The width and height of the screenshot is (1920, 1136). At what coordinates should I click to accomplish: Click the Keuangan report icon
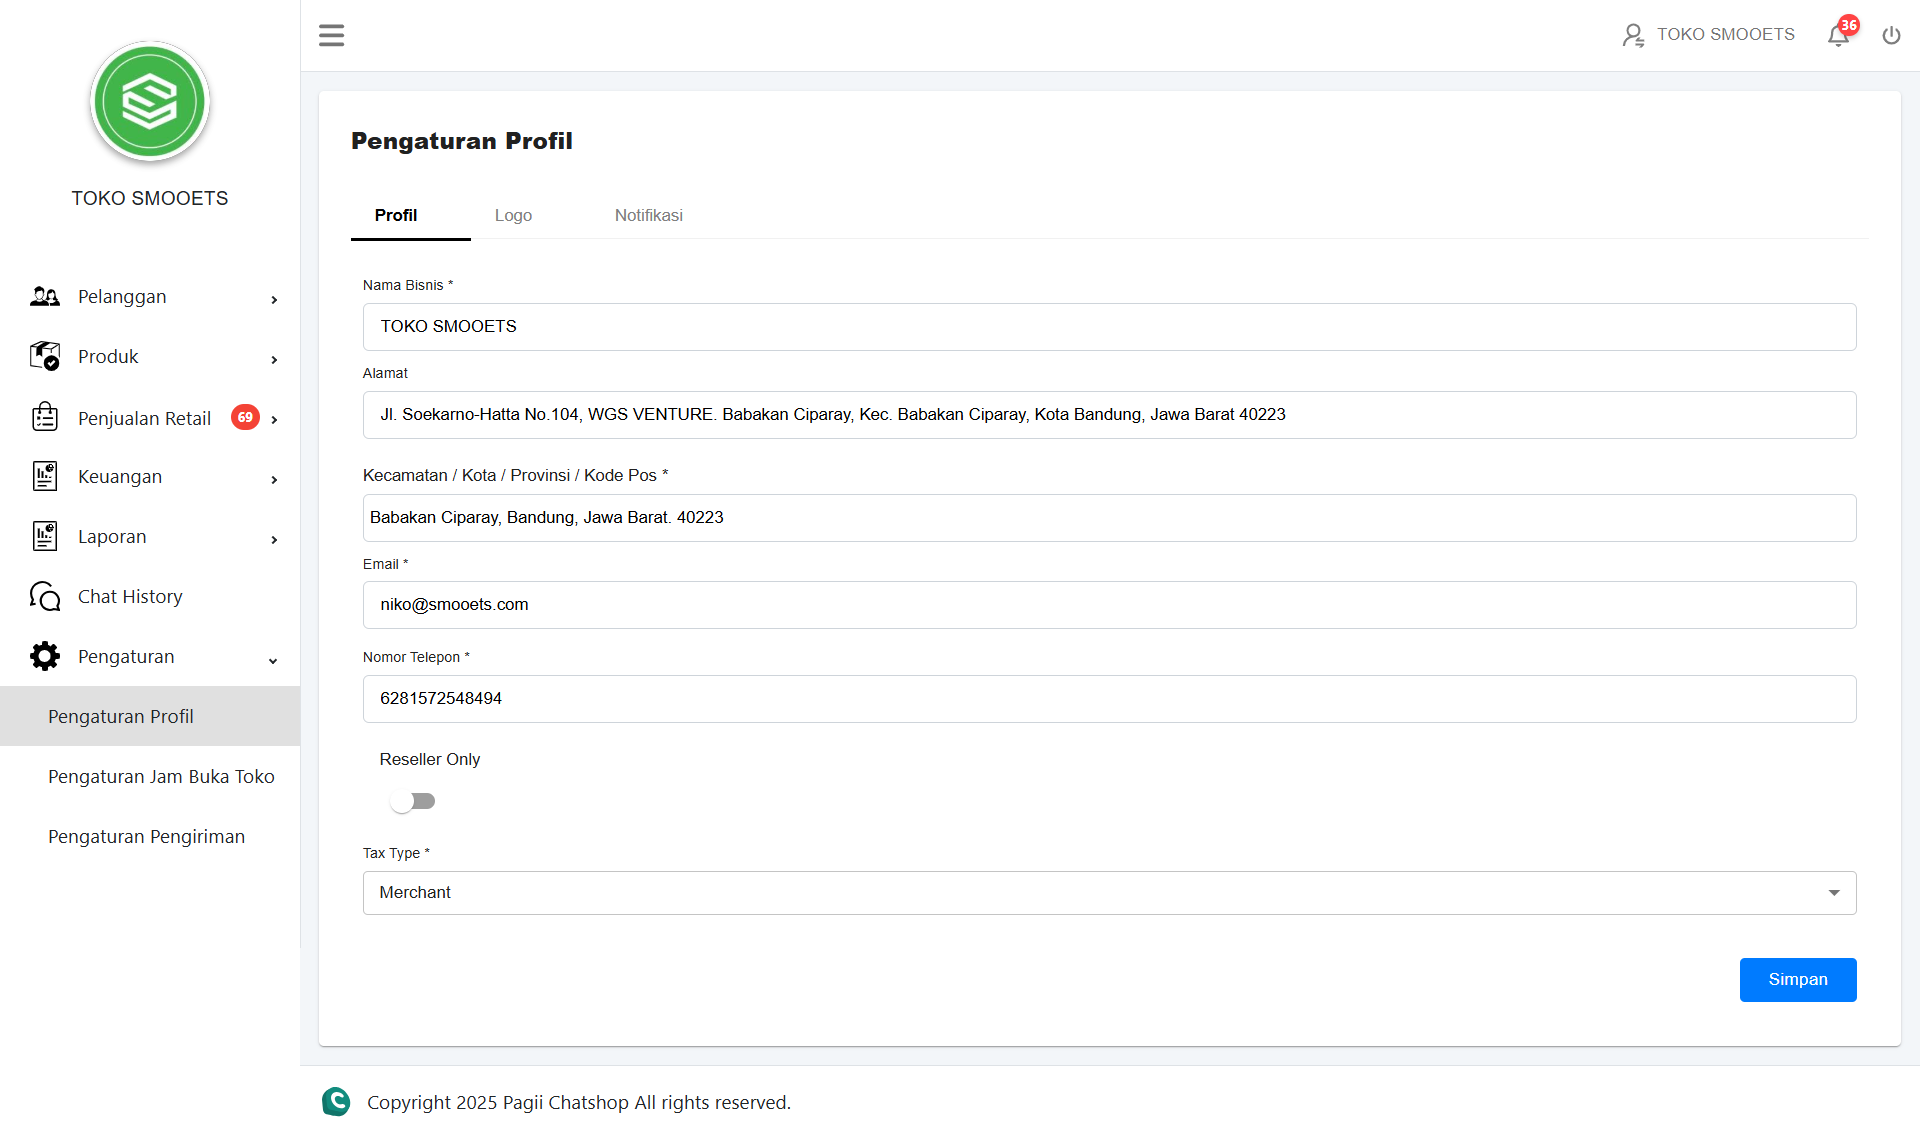coord(45,477)
